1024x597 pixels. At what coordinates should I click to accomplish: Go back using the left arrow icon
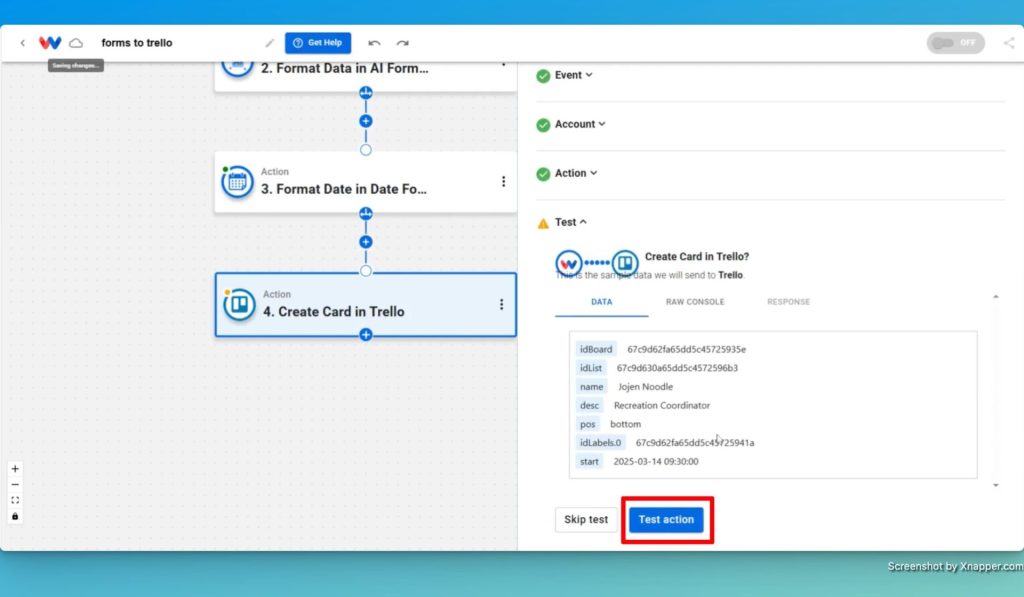pos(22,43)
